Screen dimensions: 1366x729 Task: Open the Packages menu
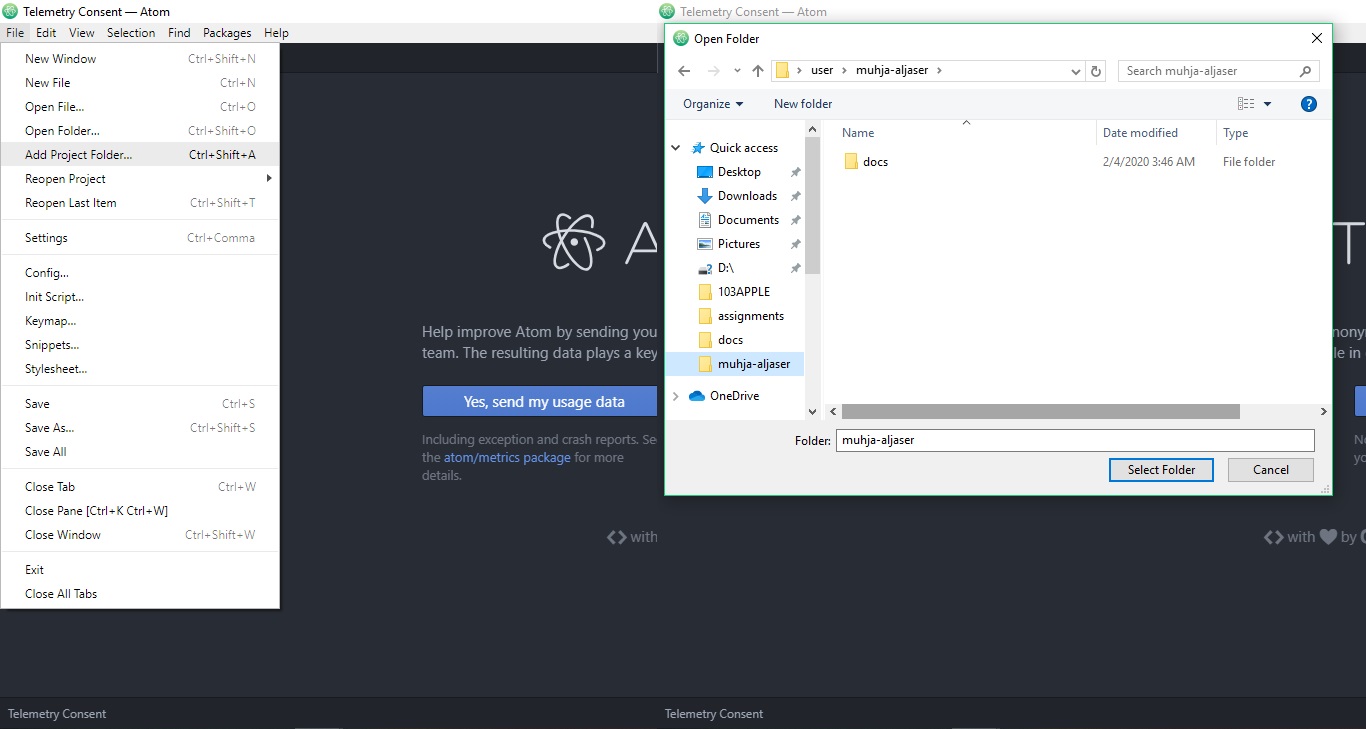(x=227, y=33)
